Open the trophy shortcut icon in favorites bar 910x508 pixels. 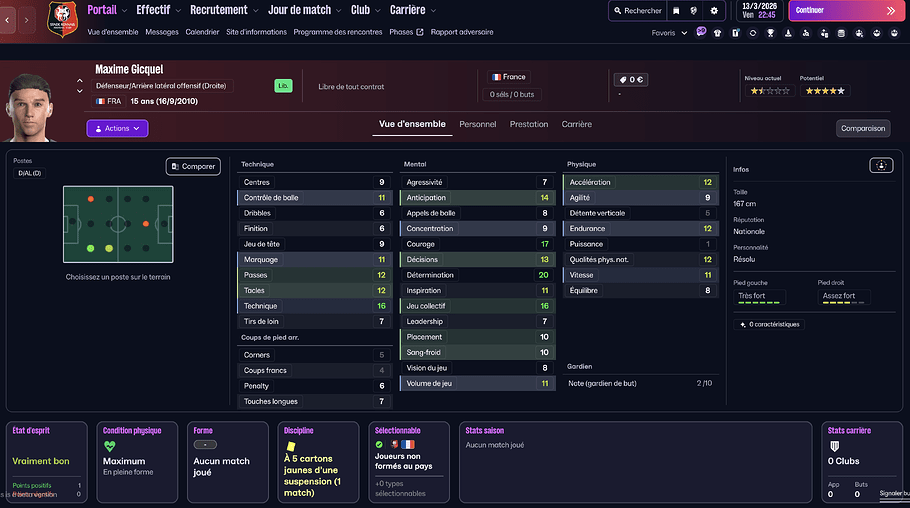[769, 32]
